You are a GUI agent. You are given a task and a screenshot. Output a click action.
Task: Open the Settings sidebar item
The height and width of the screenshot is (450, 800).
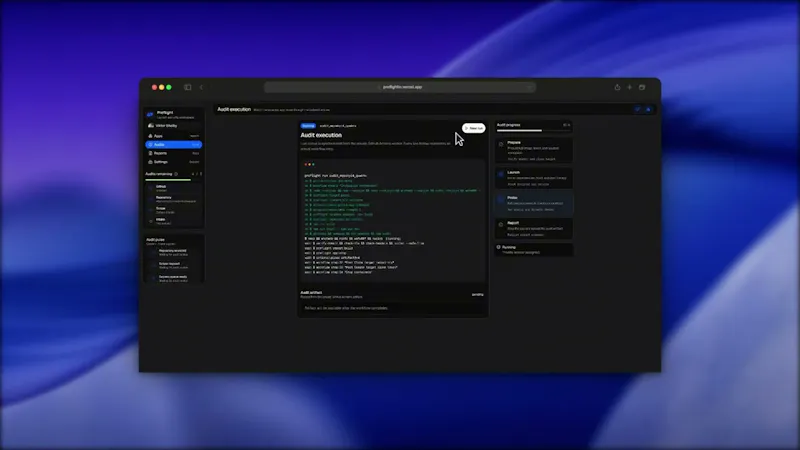pos(173,162)
